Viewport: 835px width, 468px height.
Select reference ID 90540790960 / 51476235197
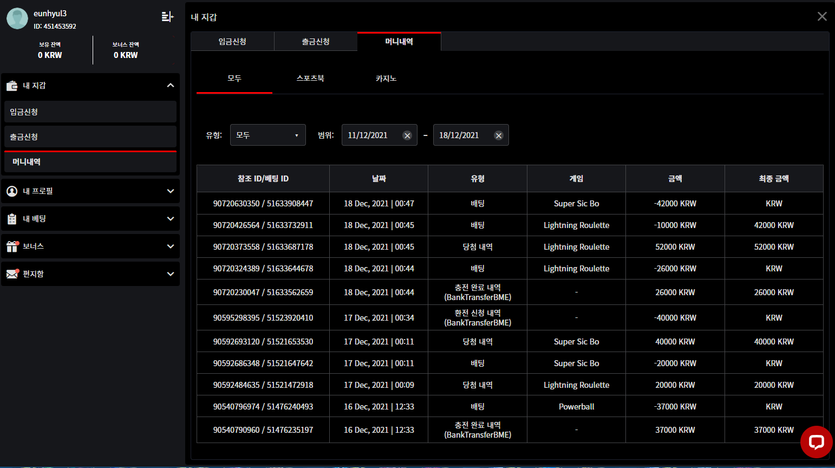click(263, 430)
